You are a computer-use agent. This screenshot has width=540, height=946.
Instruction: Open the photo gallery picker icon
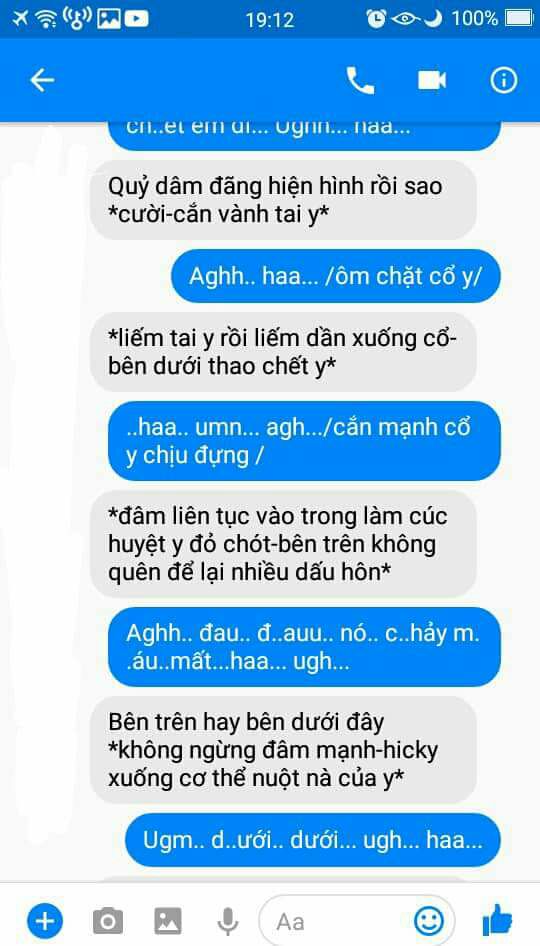point(168,921)
